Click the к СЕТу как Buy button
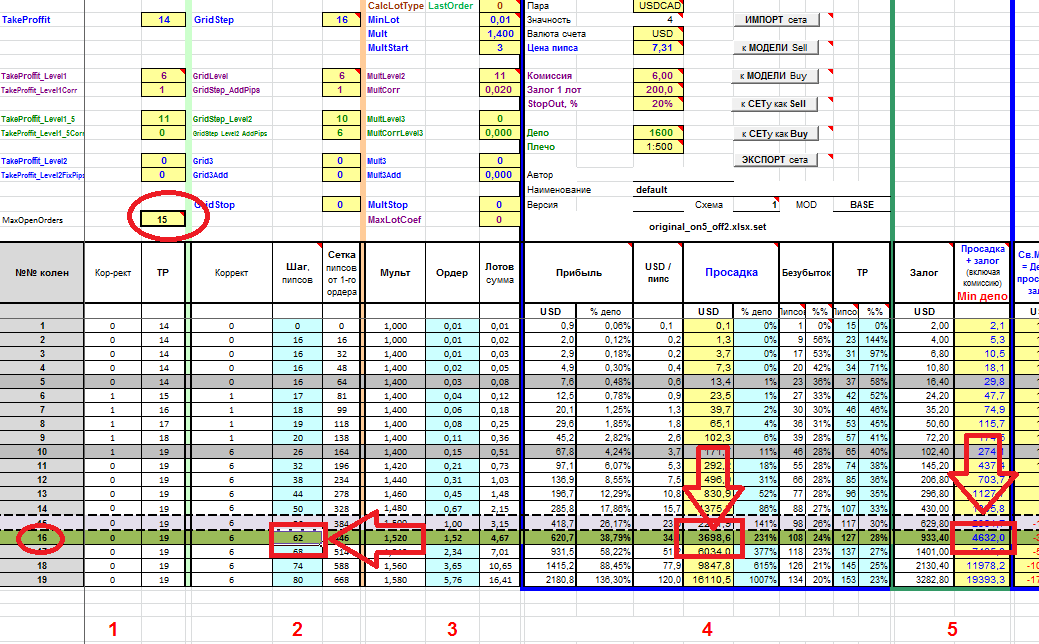Image resolution: width=1039 pixels, height=644 pixels. pyautogui.click(x=775, y=134)
